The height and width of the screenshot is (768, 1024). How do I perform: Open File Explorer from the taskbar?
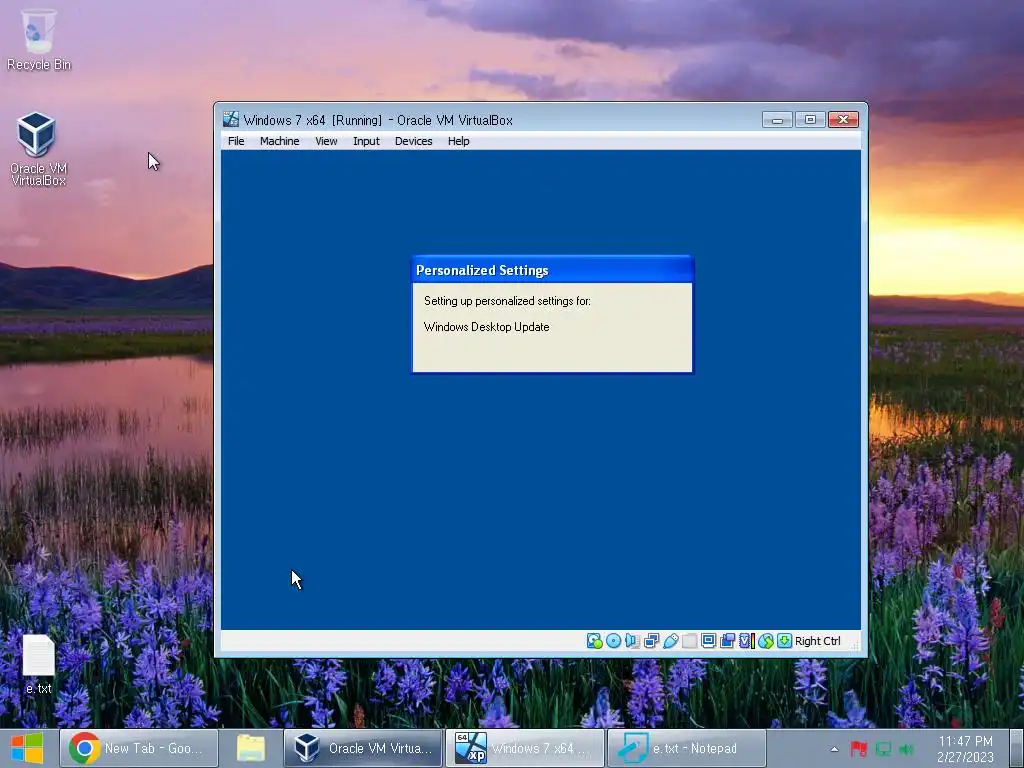point(251,748)
